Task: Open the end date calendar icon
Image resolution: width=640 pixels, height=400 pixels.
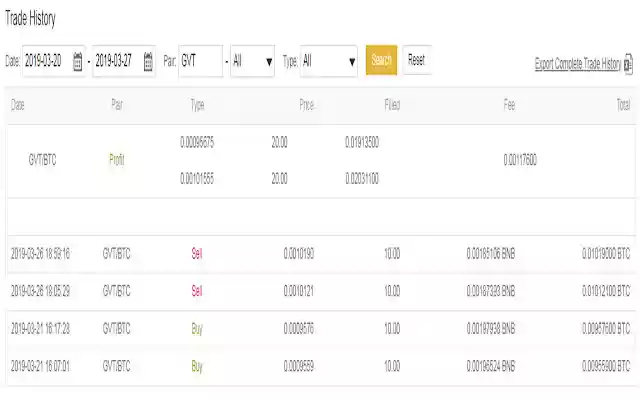Action: tap(148, 62)
